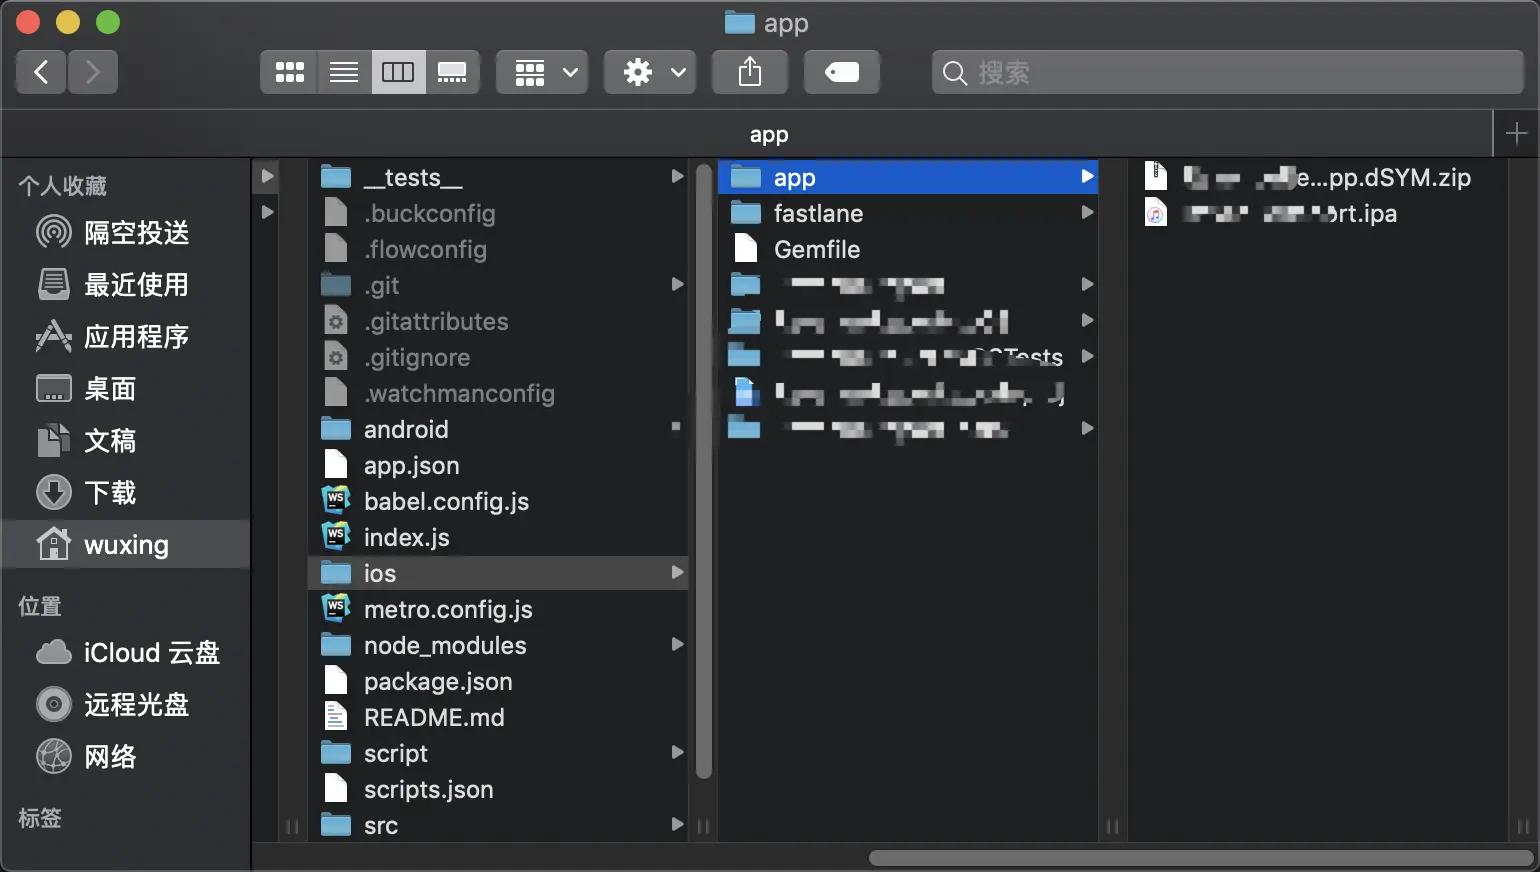1540x872 pixels.
Task: Go back with the left chevron button
Action: pyautogui.click(x=41, y=72)
